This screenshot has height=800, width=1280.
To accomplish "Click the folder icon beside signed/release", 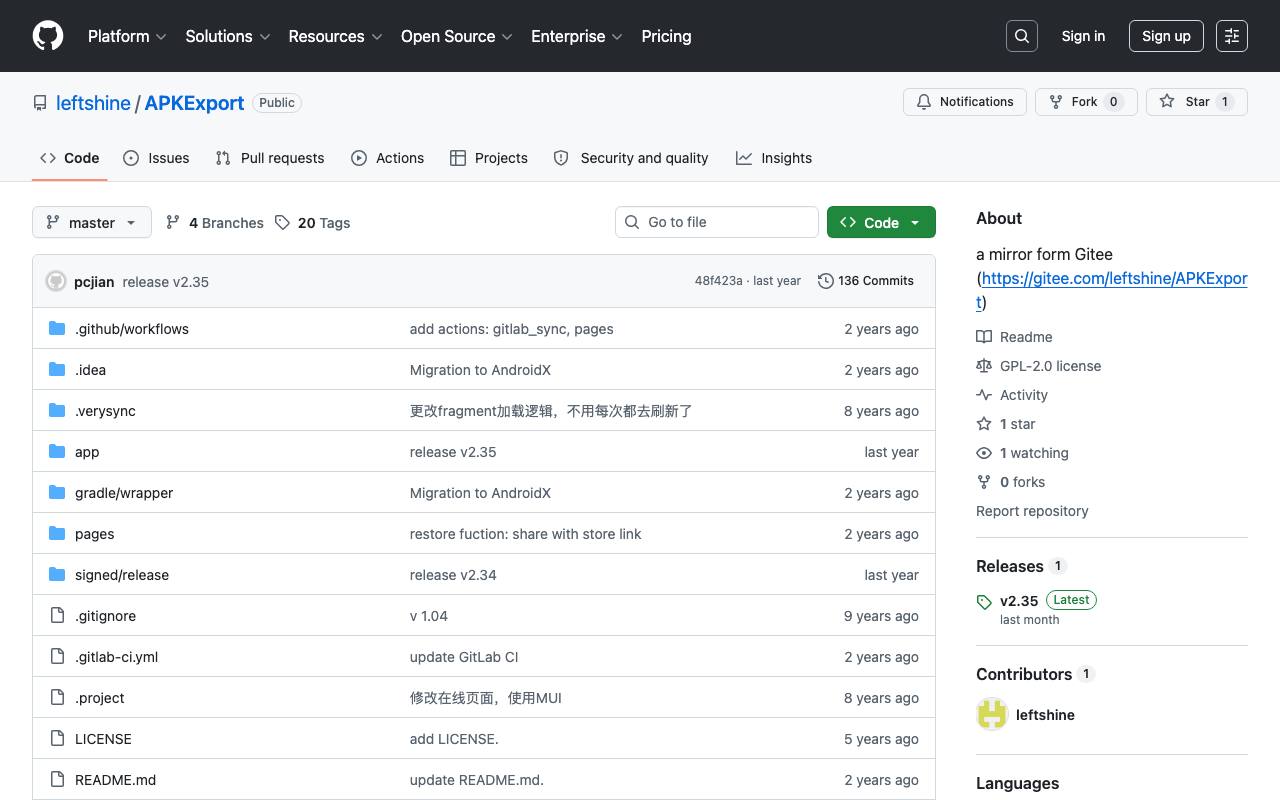I will click(57, 575).
